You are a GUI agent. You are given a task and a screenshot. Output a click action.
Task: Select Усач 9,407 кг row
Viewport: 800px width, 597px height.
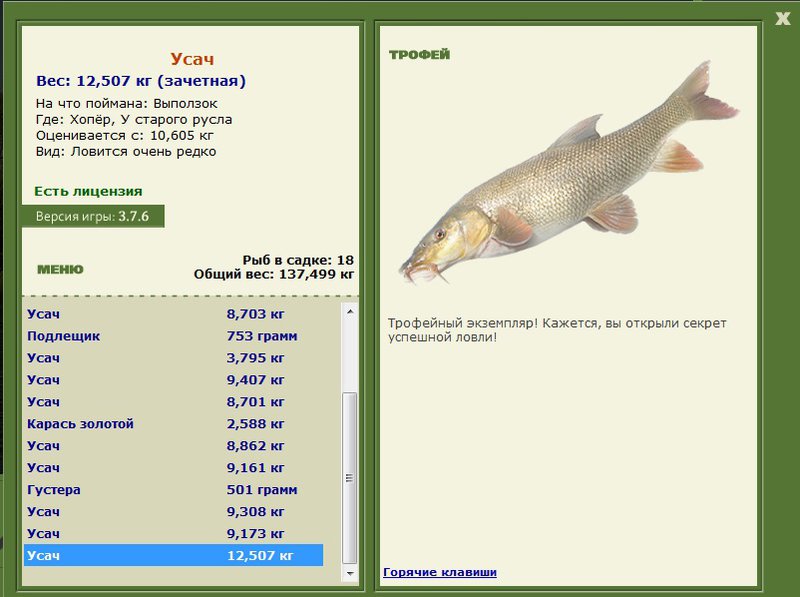click(x=173, y=380)
